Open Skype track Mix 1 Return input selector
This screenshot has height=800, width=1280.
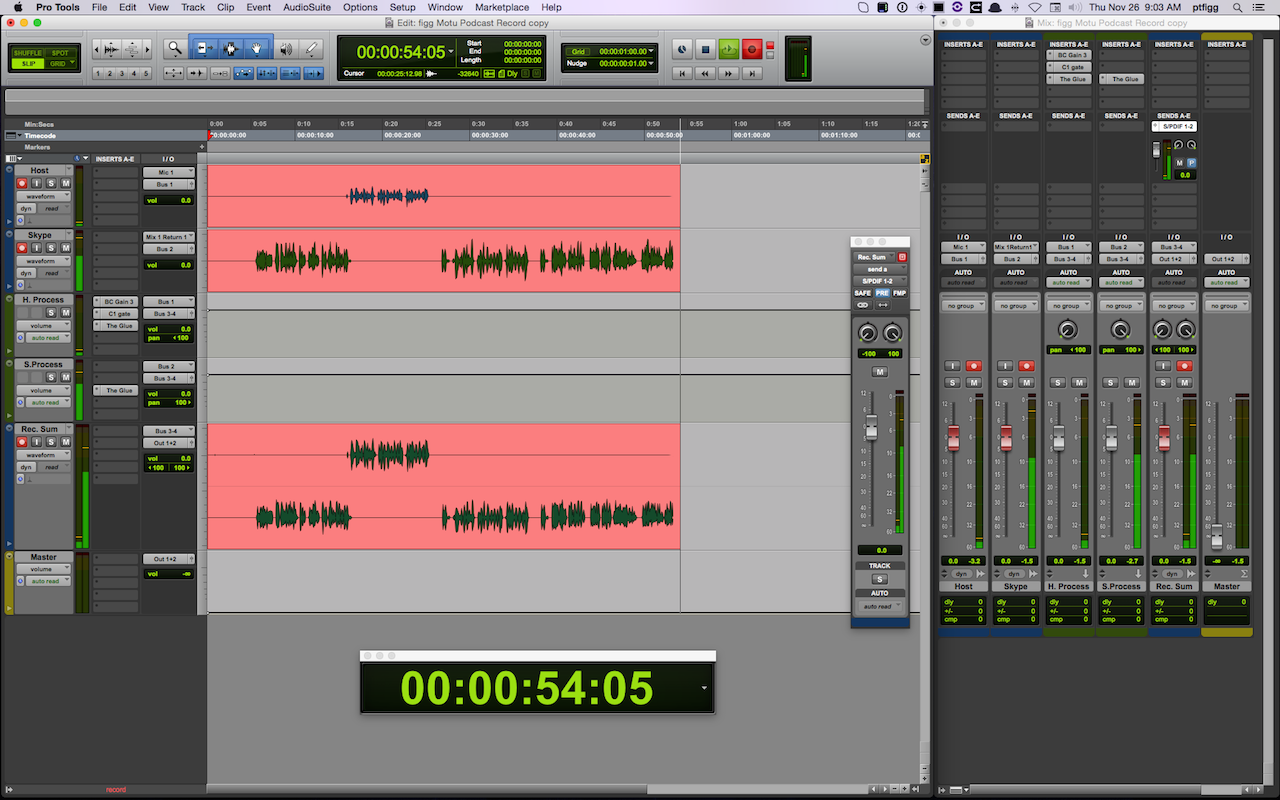[168, 237]
